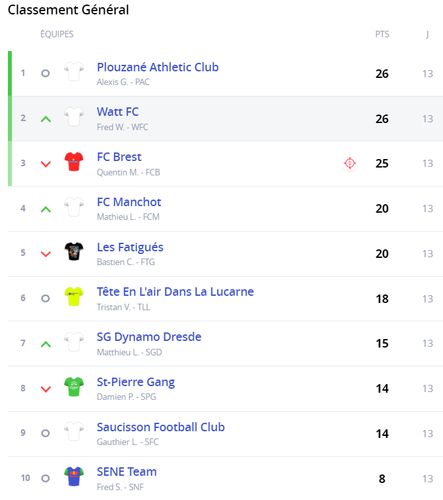Viewport: 443px width, 500px height.
Task: Click Watt FC's green up arrow
Action: tap(46, 119)
